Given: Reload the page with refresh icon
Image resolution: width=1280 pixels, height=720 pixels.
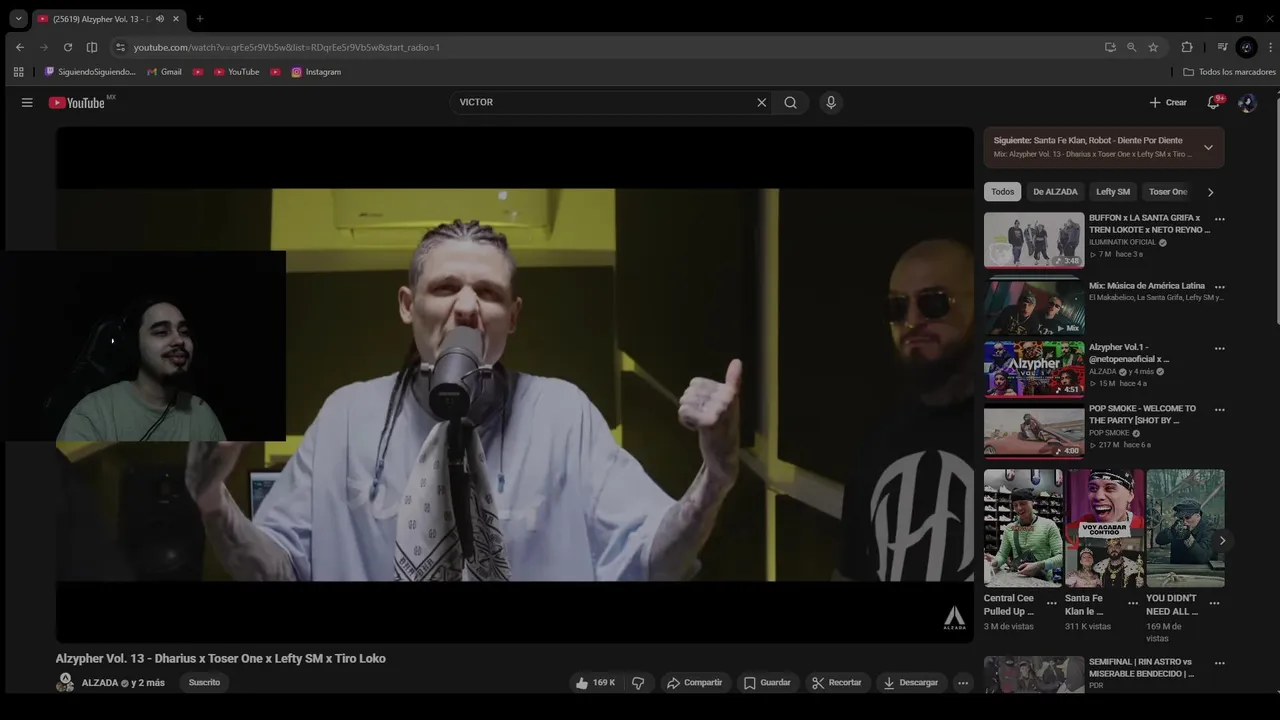Looking at the screenshot, I should pyautogui.click(x=68, y=47).
